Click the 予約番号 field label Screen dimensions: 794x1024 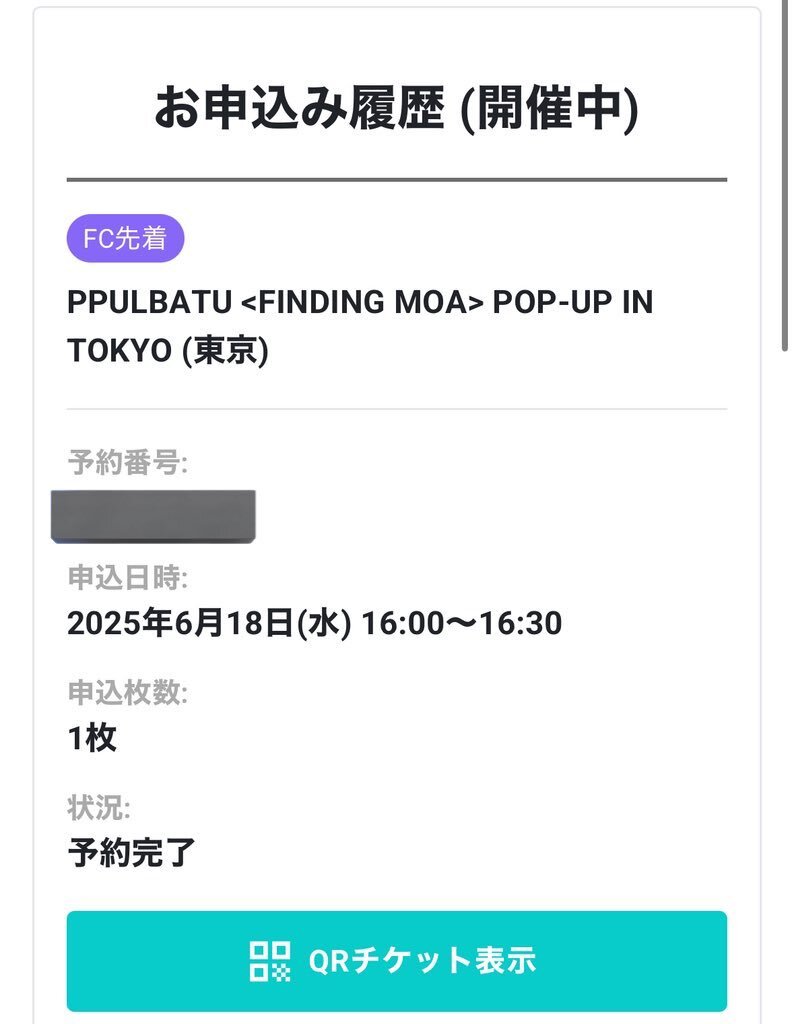pos(127,462)
